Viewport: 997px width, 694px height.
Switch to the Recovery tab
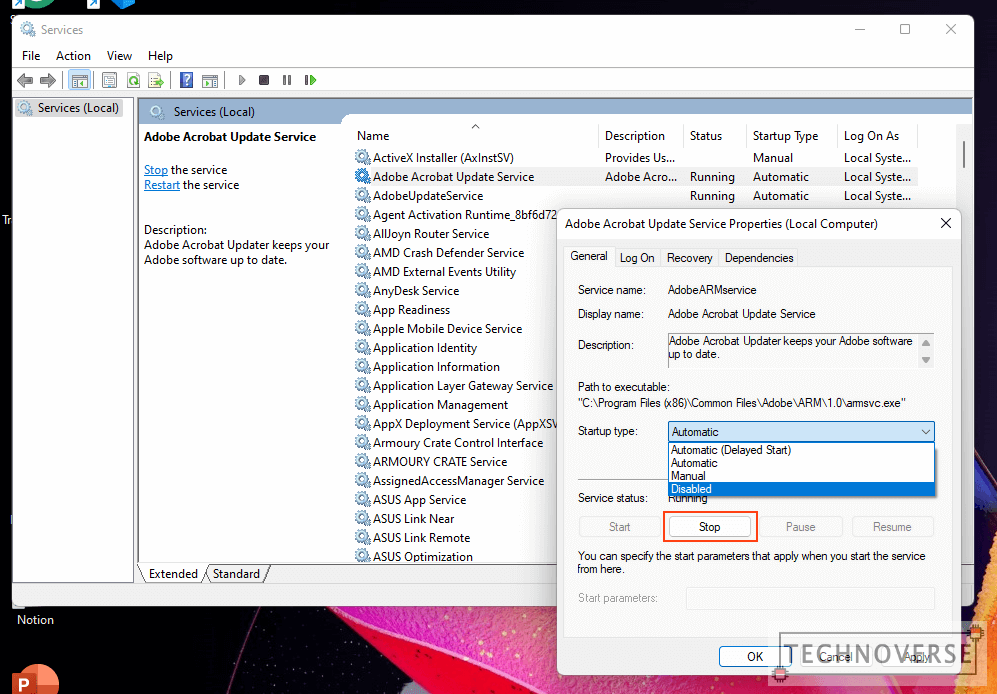coord(689,258)
